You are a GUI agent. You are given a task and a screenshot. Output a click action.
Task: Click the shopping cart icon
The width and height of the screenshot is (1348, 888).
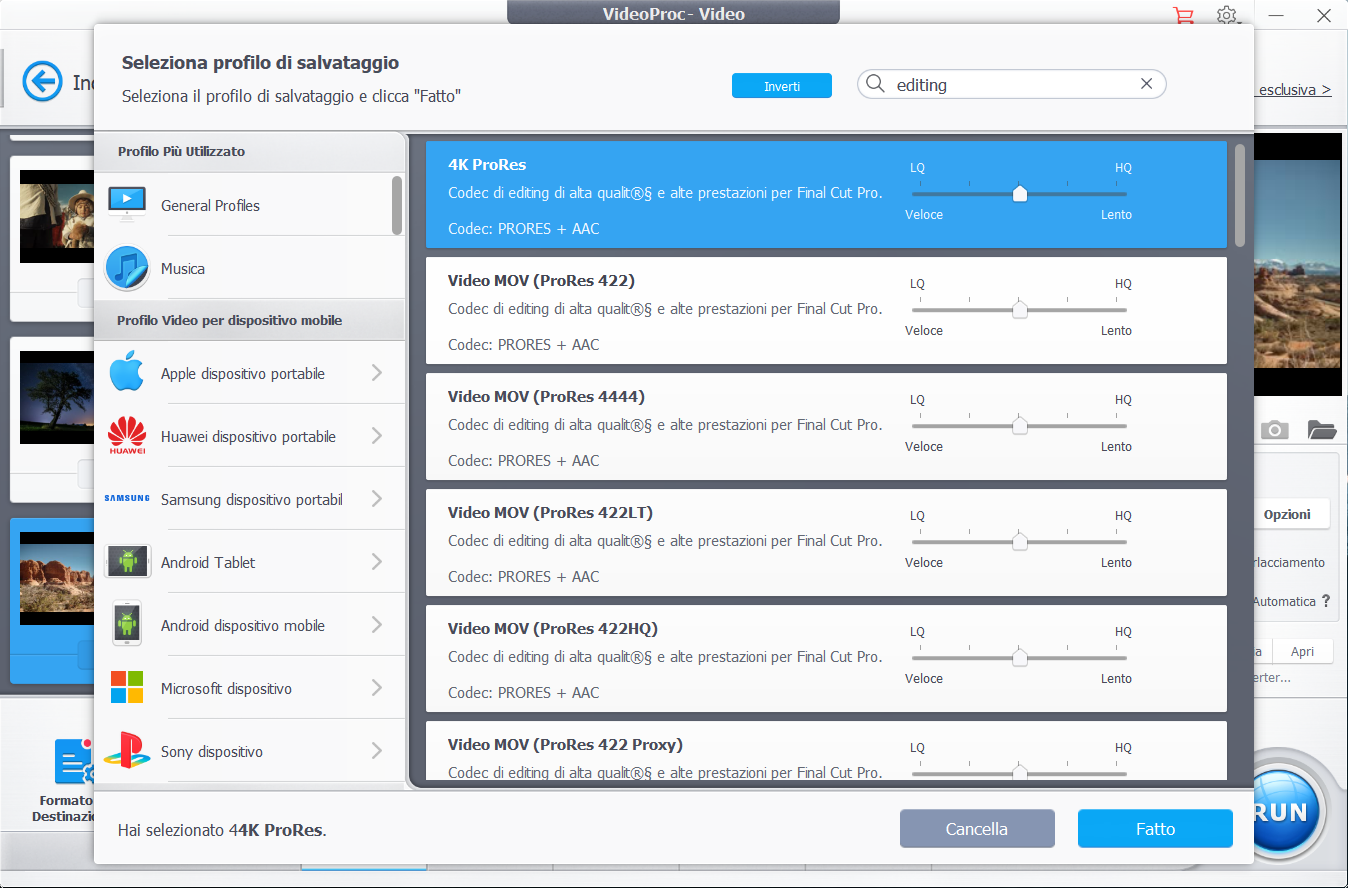point(1183,15)
